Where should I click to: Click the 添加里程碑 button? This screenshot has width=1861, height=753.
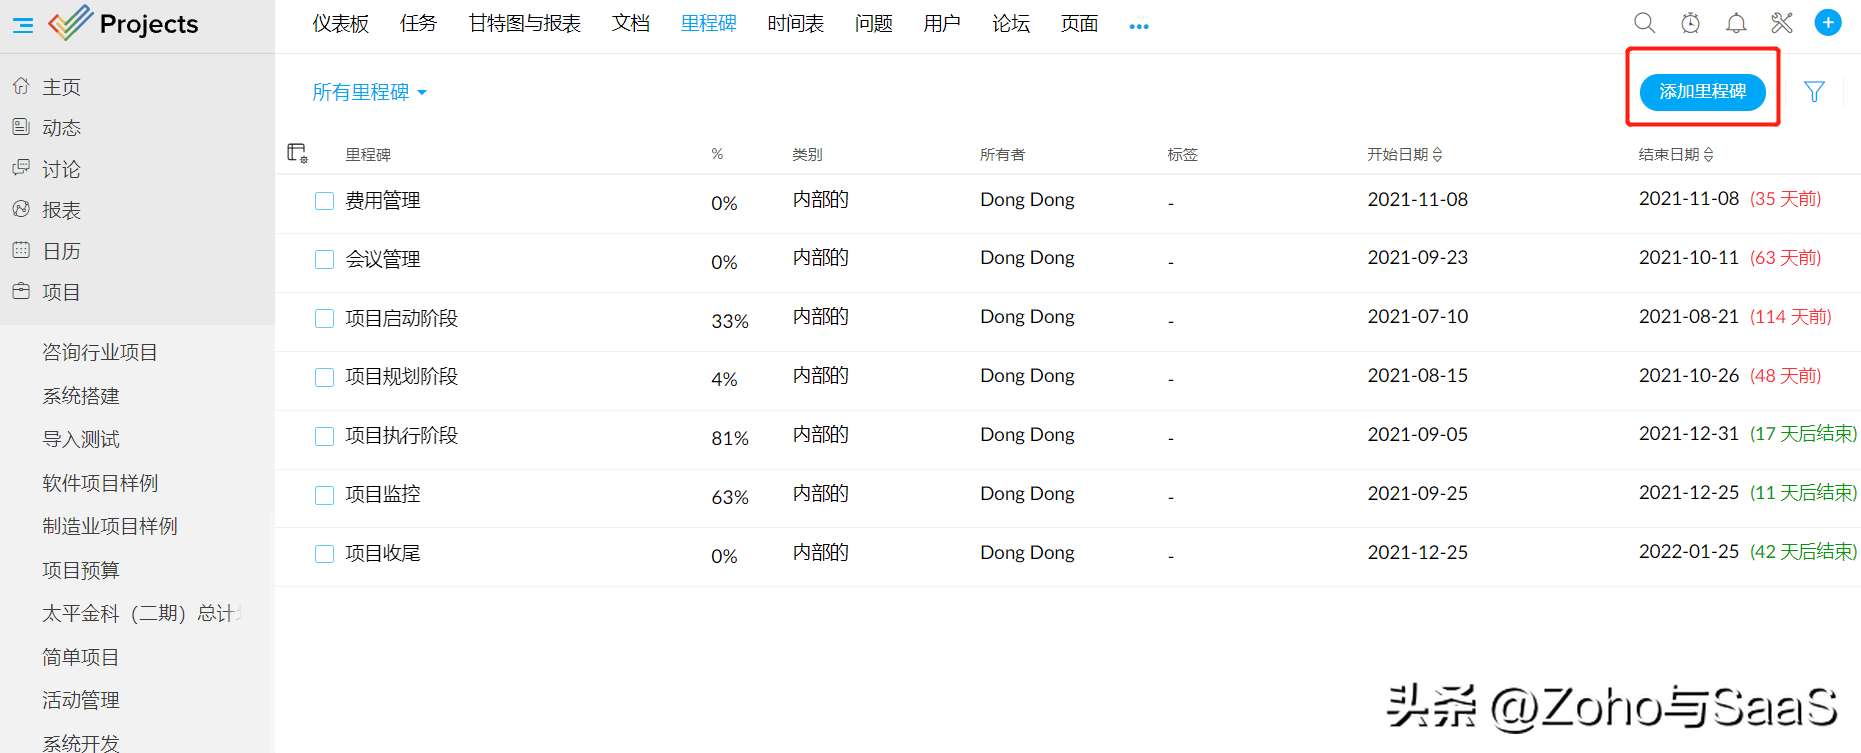pos(1702,92)
